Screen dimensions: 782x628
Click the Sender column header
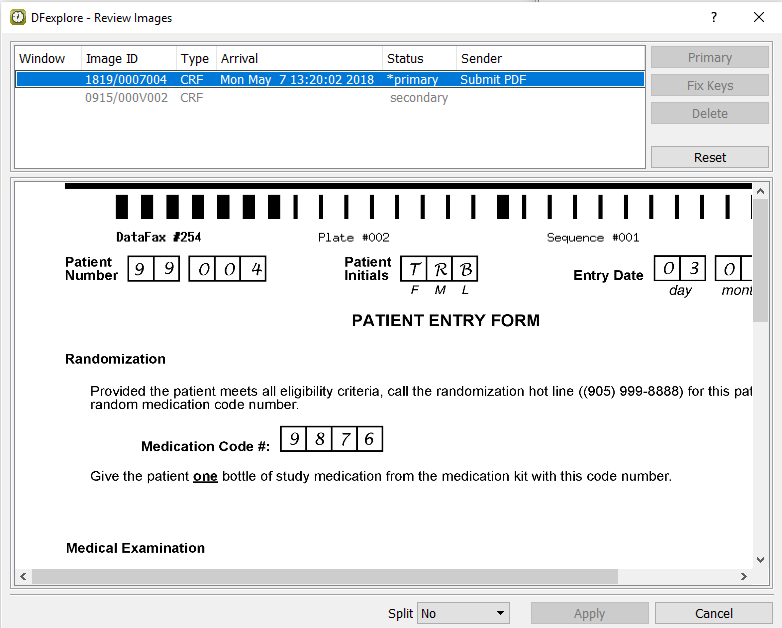click(550, 58)
